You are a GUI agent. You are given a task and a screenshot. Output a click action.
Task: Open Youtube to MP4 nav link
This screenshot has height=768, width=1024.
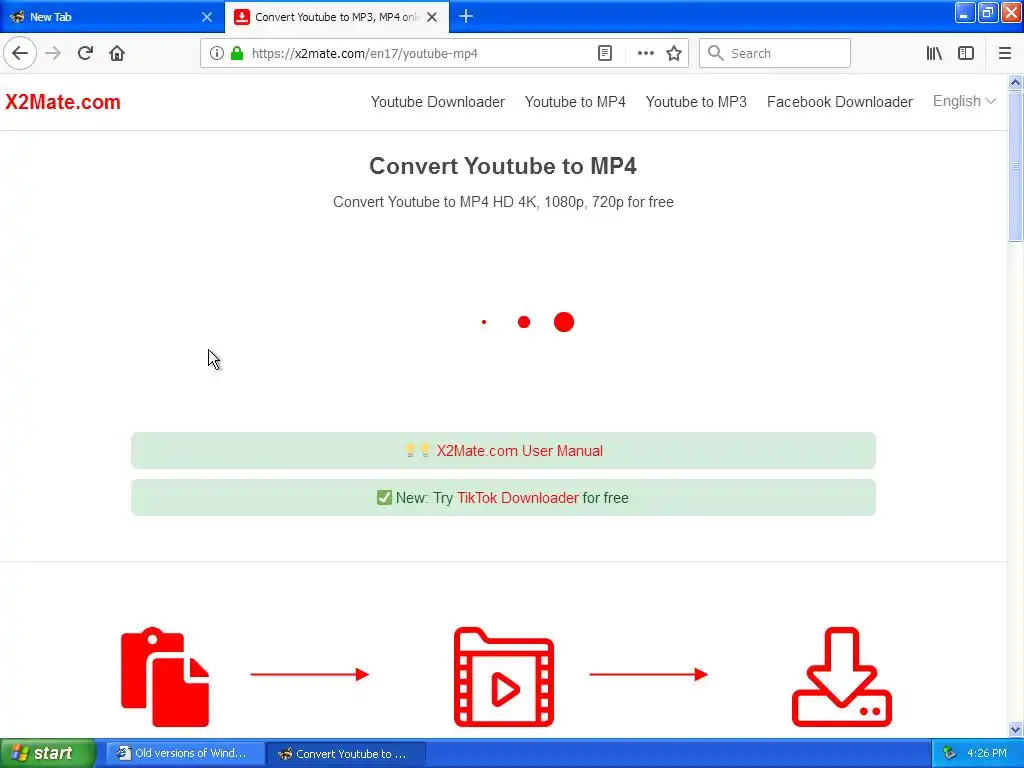[575, 102]
